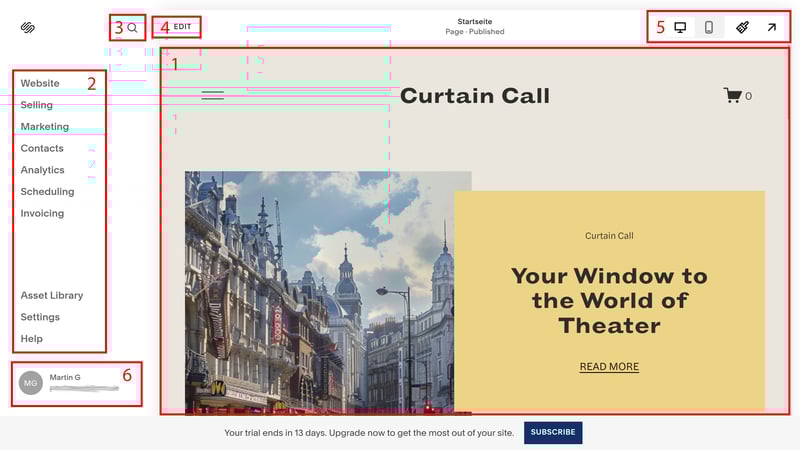
Task: Open the Website menu item
Action: tap(40, 83)
